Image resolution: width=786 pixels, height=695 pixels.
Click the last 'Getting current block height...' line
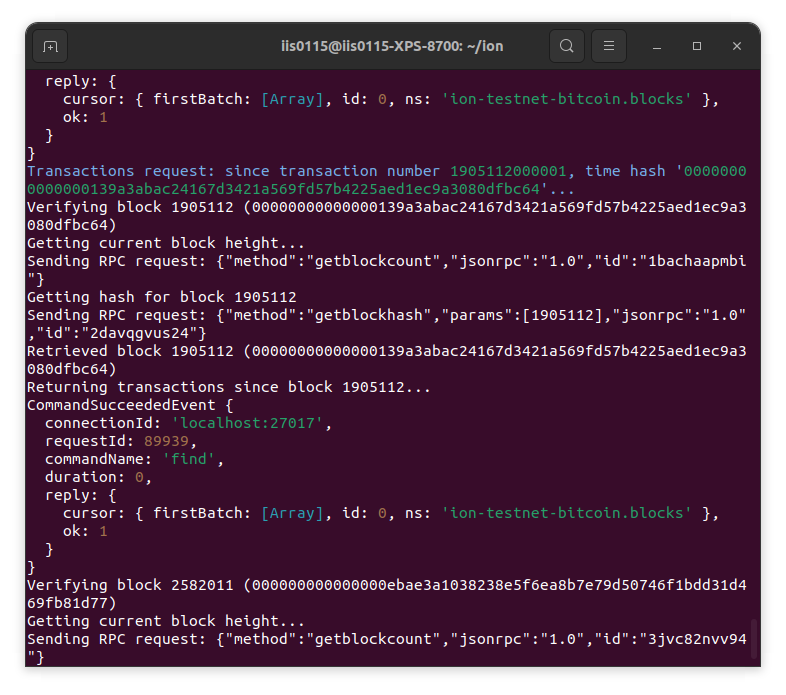[x=165, y=621]
